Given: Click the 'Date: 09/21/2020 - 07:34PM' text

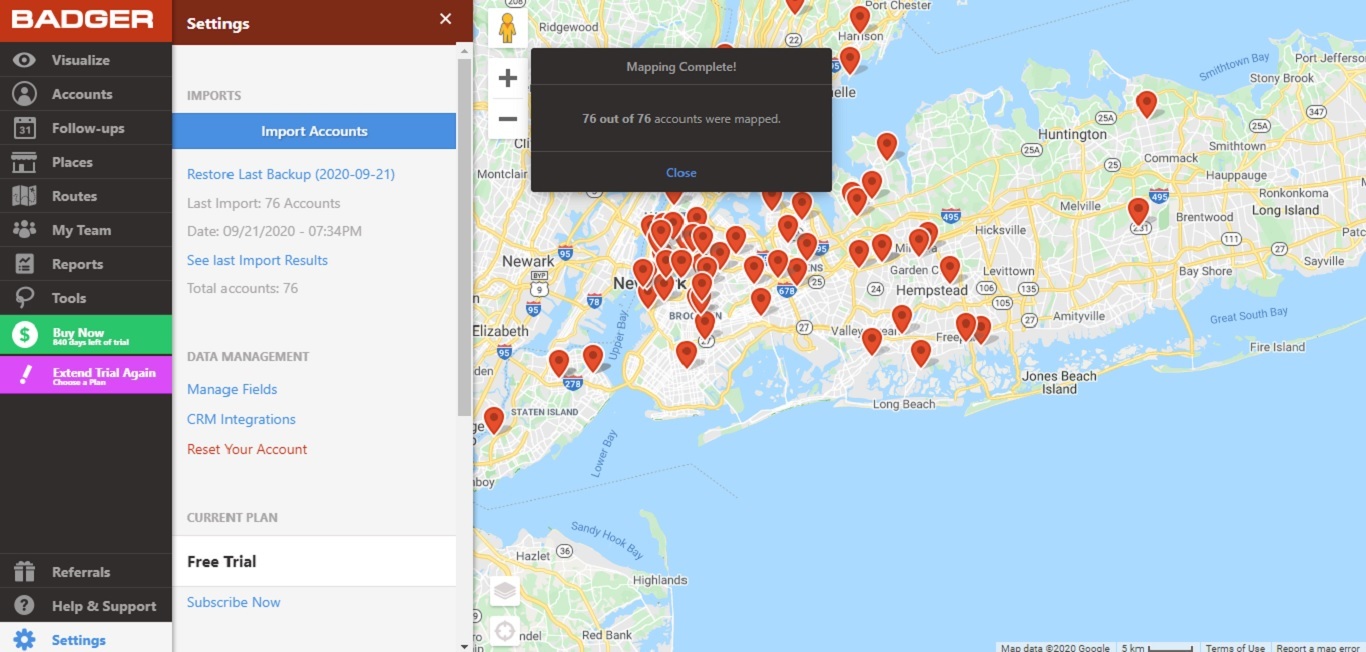Looking at the screenshot, I should click(274, 231).
